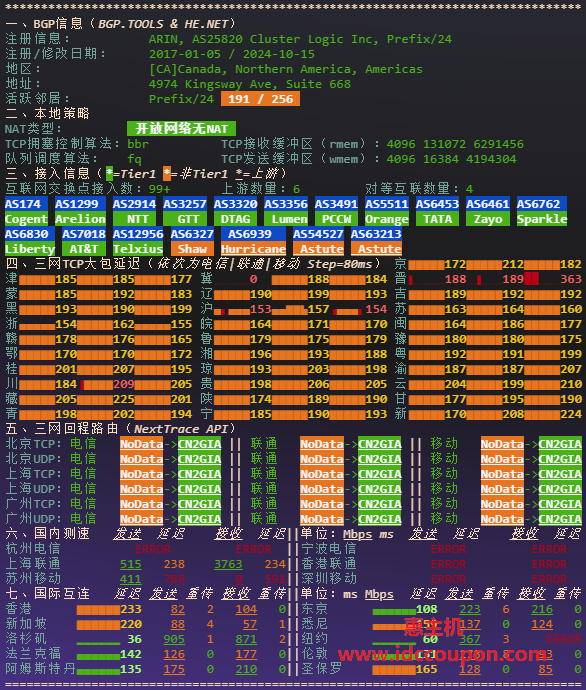586x690 pixels.
Task: Select the Zayo badge under AS6461
Action: (x=488, y=219)
